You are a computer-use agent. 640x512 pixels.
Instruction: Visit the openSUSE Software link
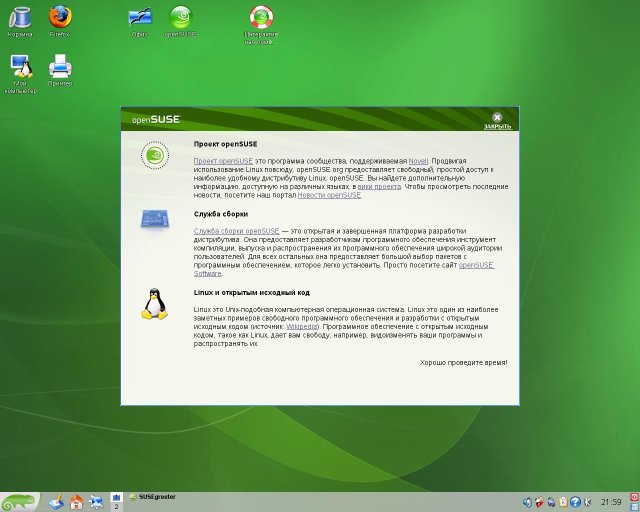pos(476,265)
